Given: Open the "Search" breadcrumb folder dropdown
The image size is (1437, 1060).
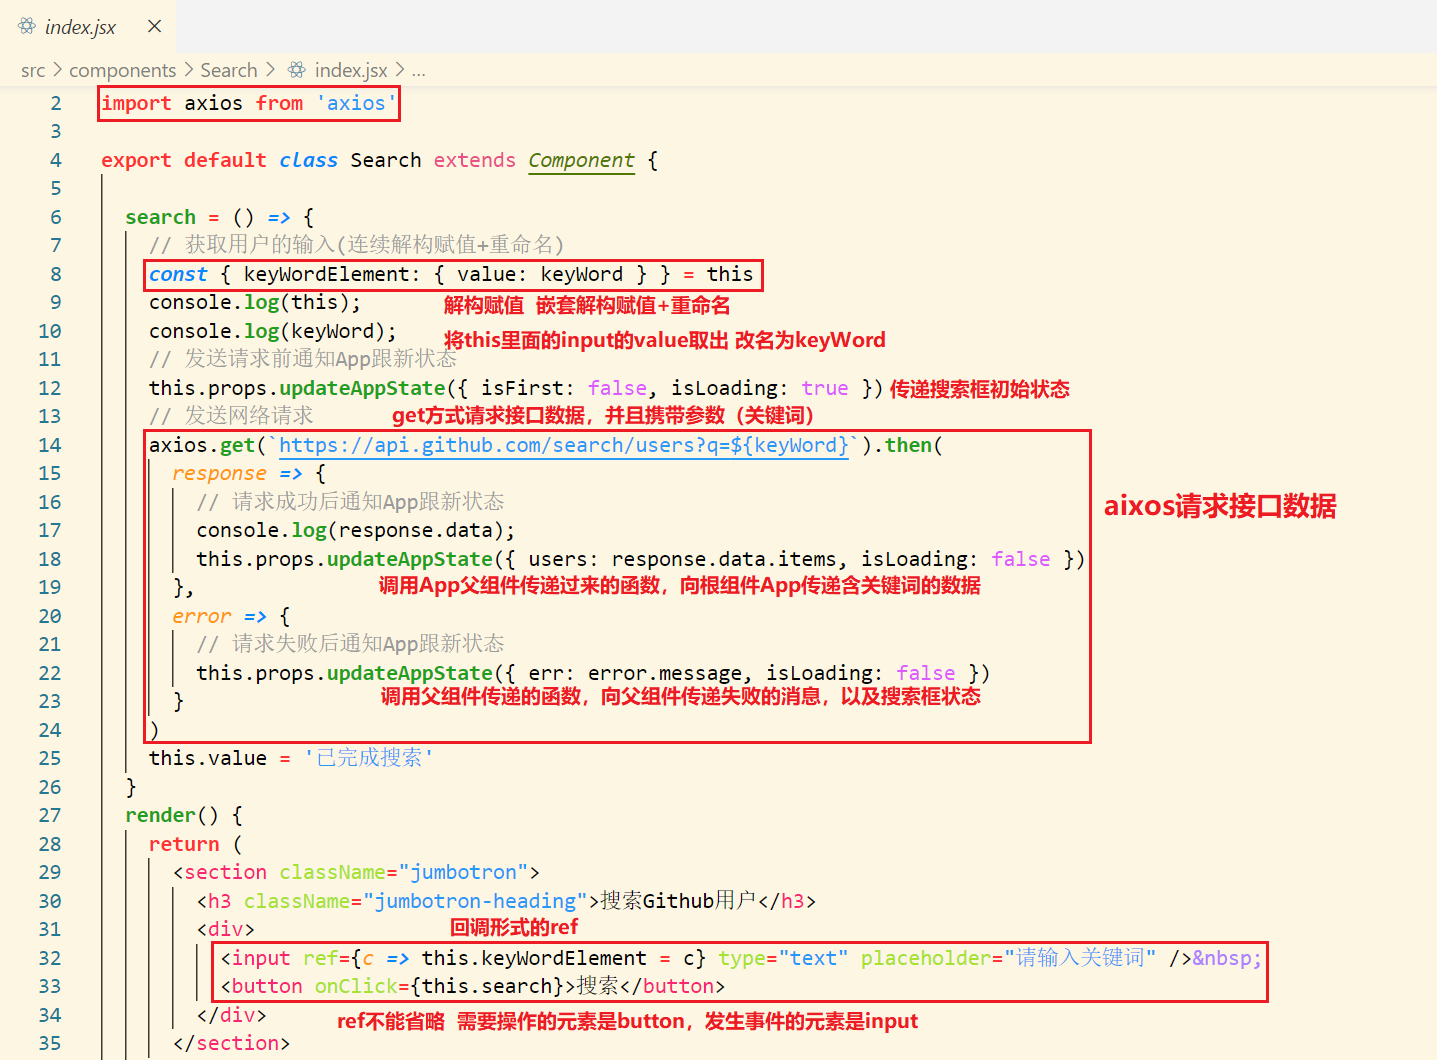Looking at the screenshot, I should [229, 70].
